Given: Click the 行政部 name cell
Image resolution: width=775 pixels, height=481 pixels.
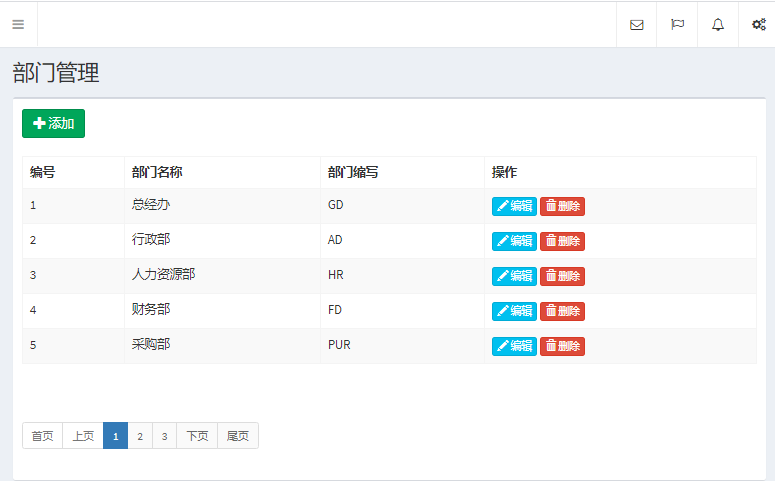Looking at the screenshot, I should coord(222,241).
